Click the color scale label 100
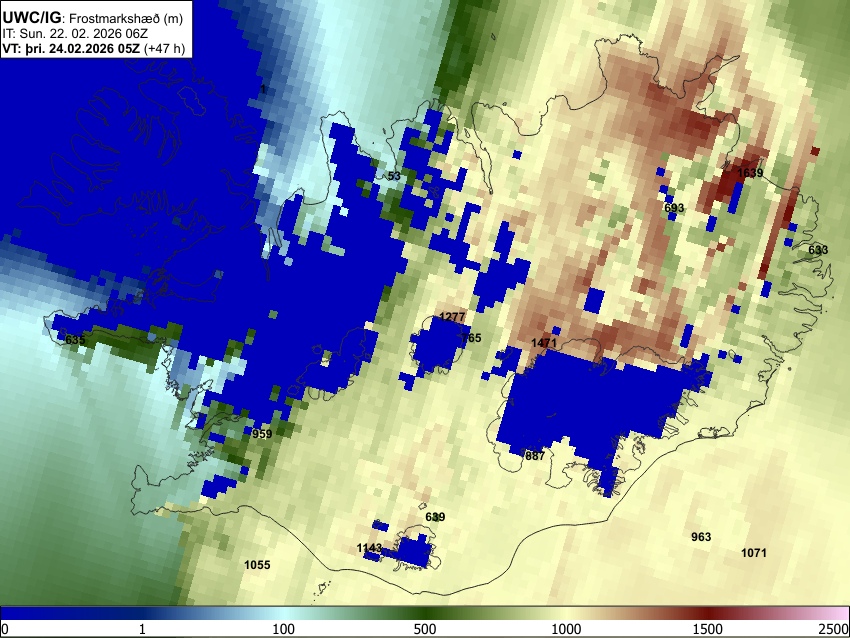Screen dimensions: 850x638 click(x=284, y=629)
